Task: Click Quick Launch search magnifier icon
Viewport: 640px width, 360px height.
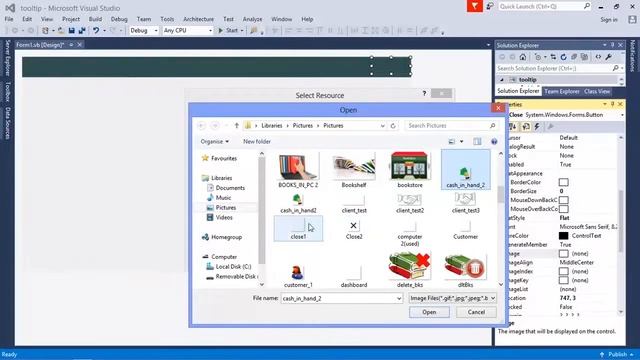Action: [587, 6]
